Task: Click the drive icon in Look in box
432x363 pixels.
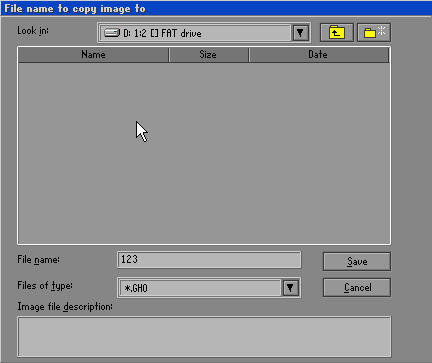Action: tap(112, 33)
